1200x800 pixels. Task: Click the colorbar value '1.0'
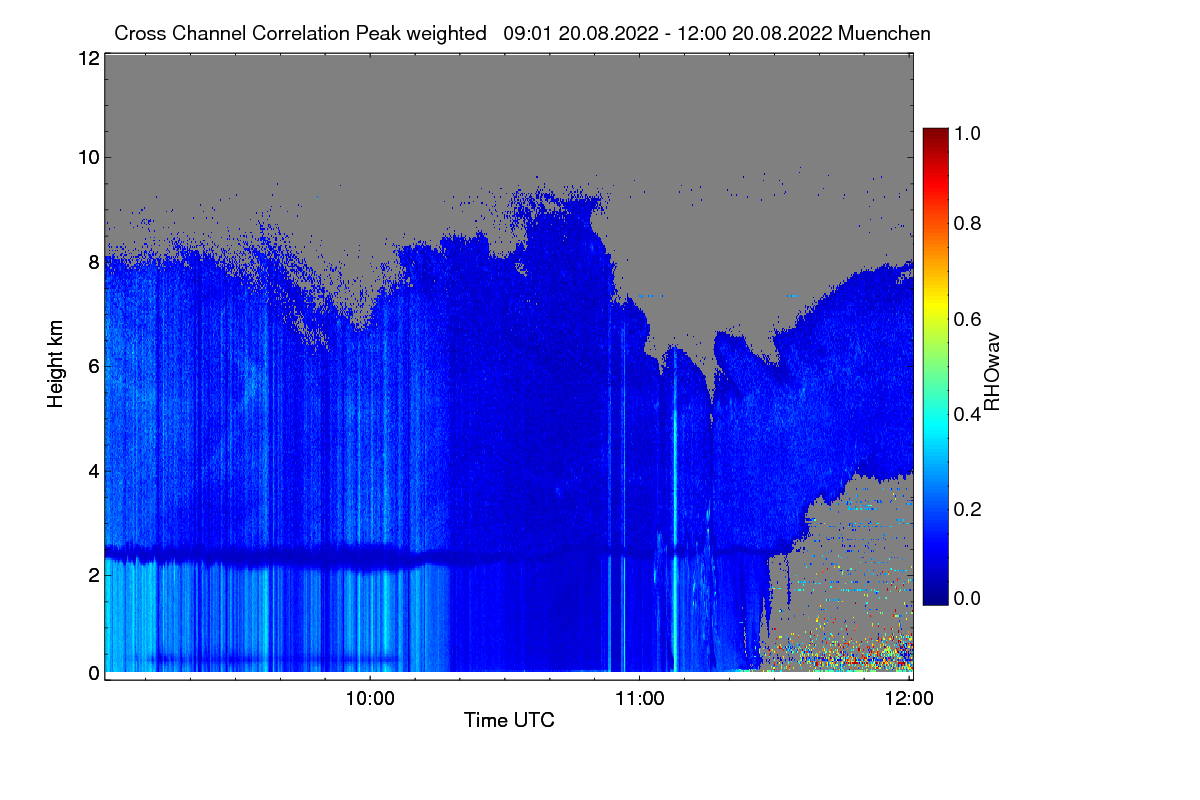pyautogui.click(x=969, y=132)
